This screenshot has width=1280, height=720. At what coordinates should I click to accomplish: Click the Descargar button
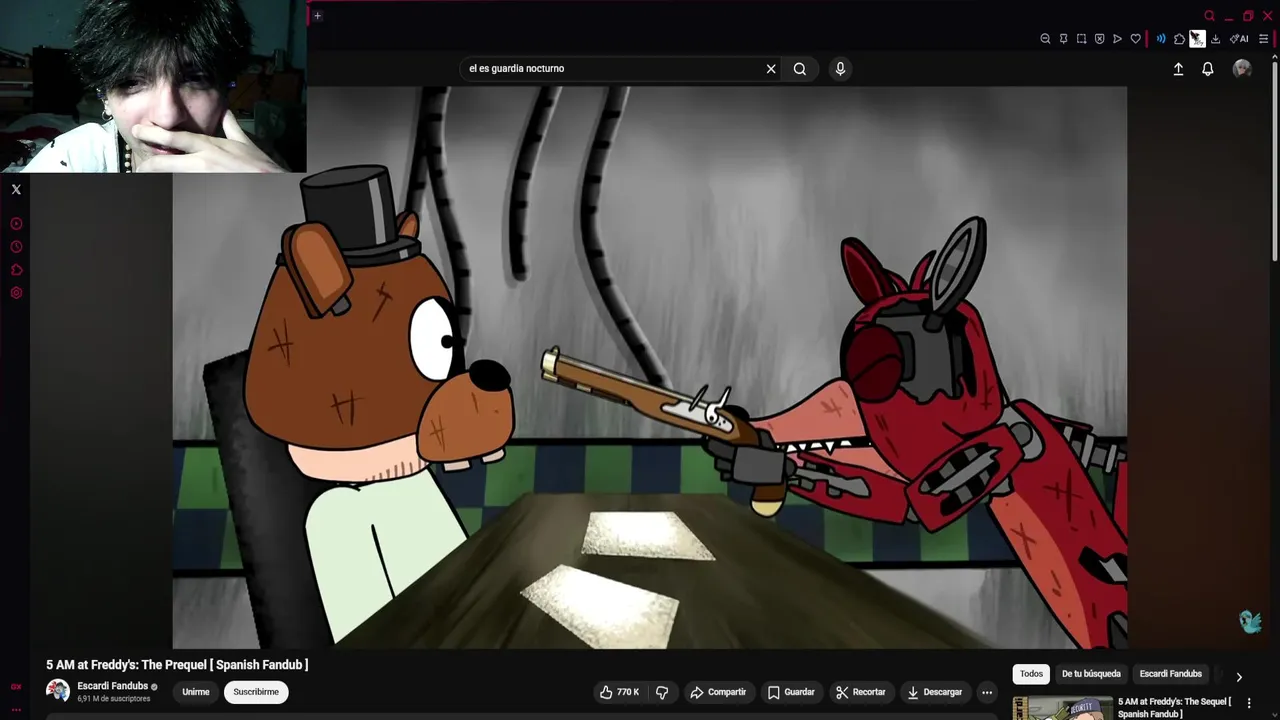click(934, 692)
